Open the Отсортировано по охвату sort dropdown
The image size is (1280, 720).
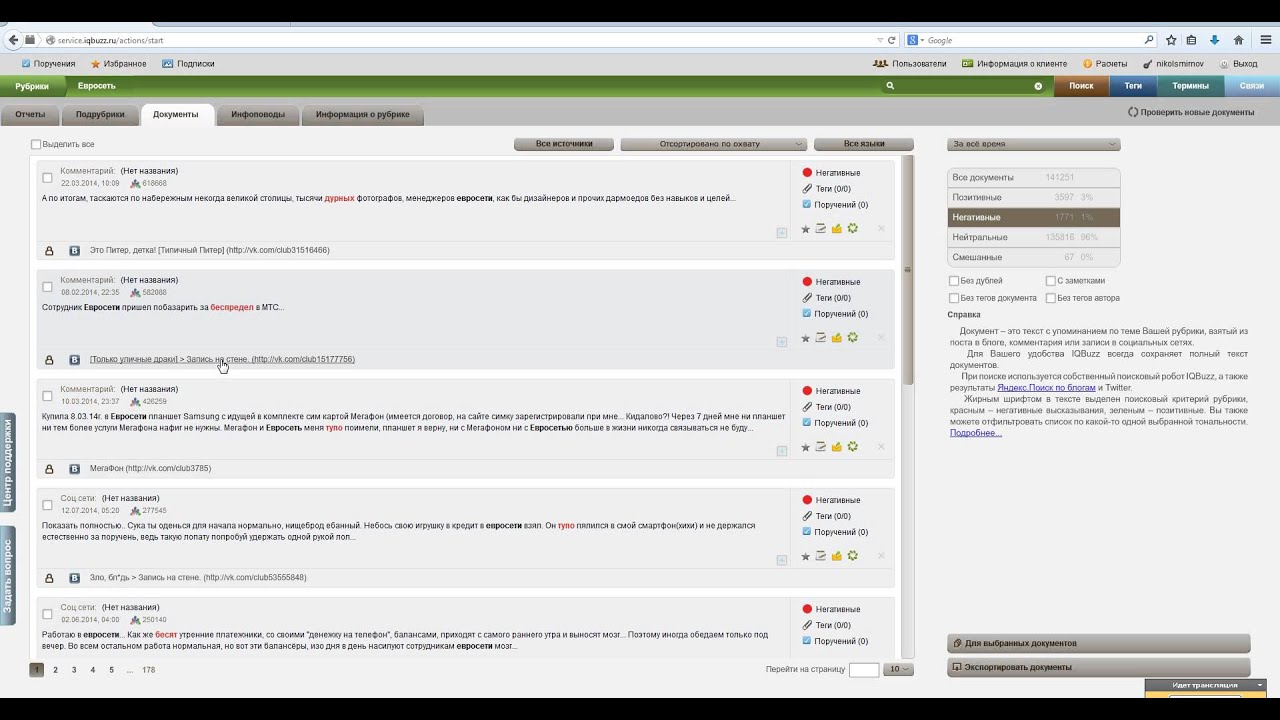click(713, 144)
